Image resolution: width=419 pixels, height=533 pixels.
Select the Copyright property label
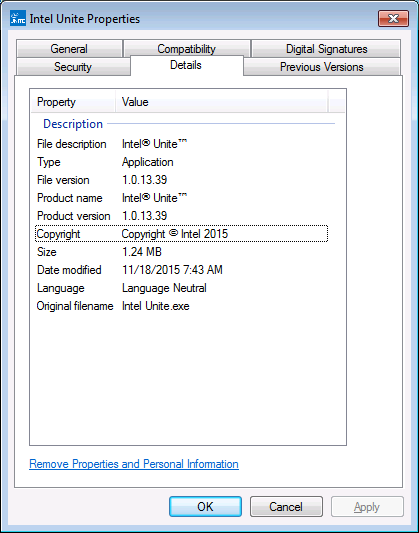58,234
